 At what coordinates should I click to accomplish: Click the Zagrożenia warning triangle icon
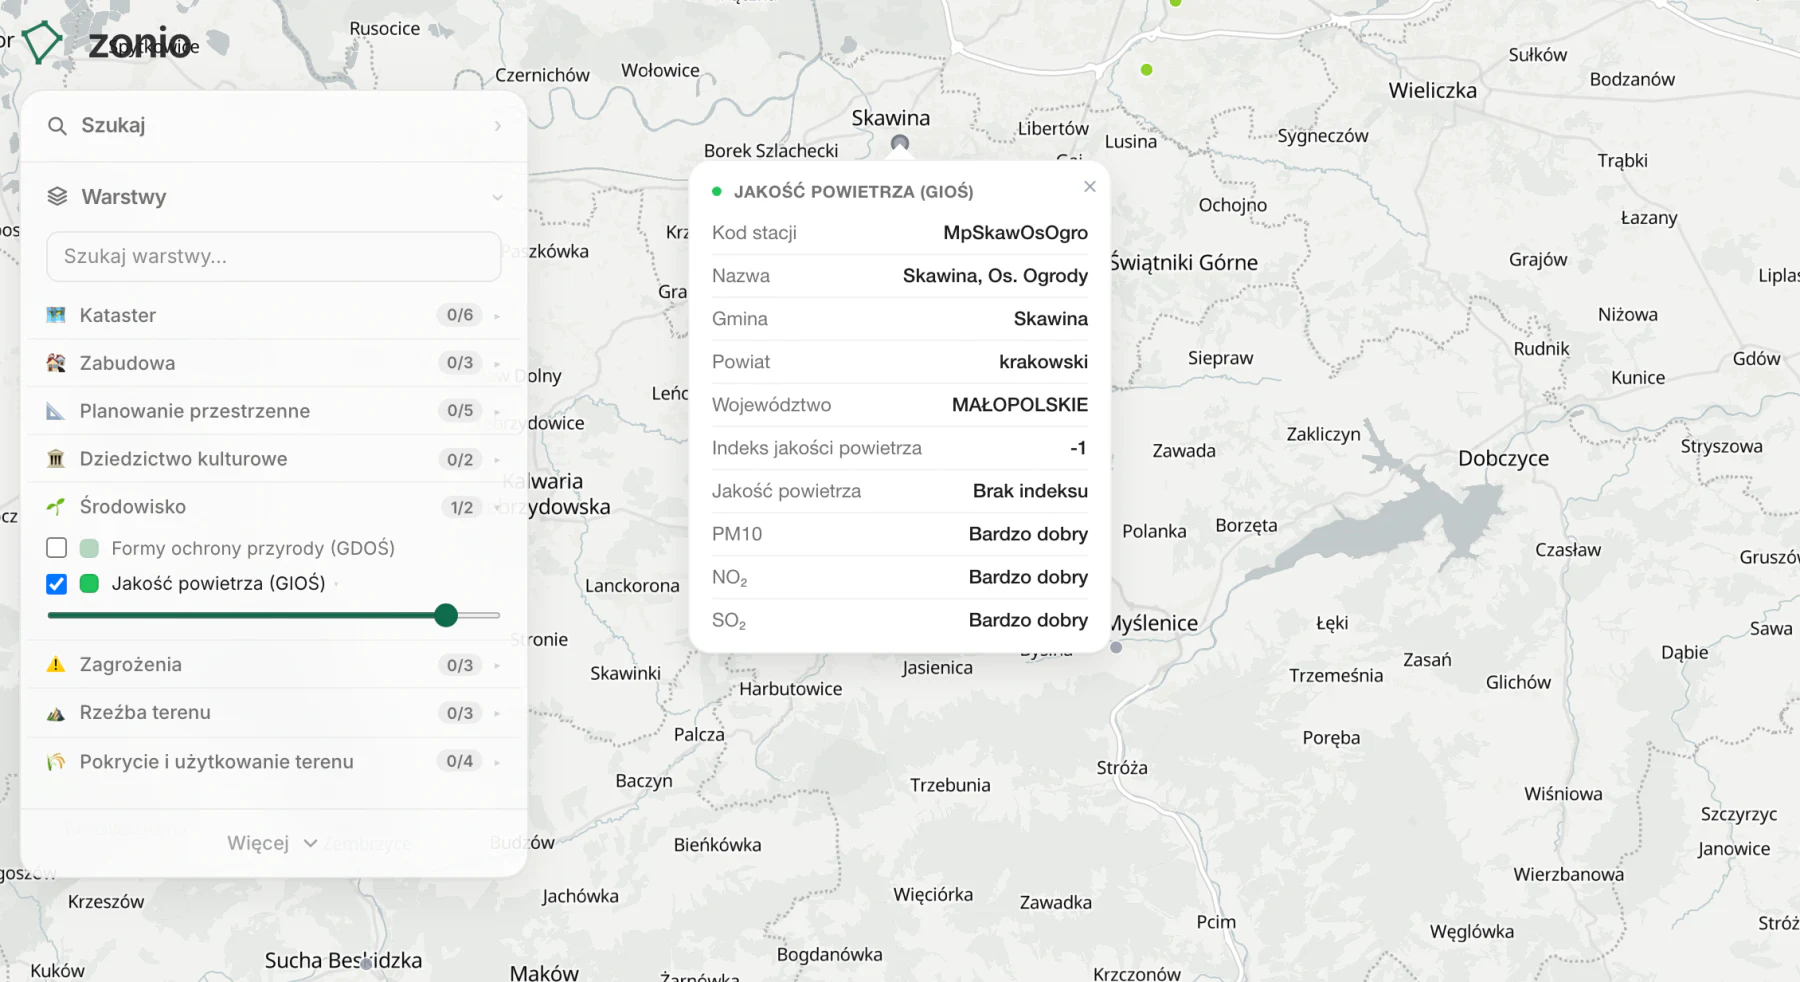(x=56, y=665)
